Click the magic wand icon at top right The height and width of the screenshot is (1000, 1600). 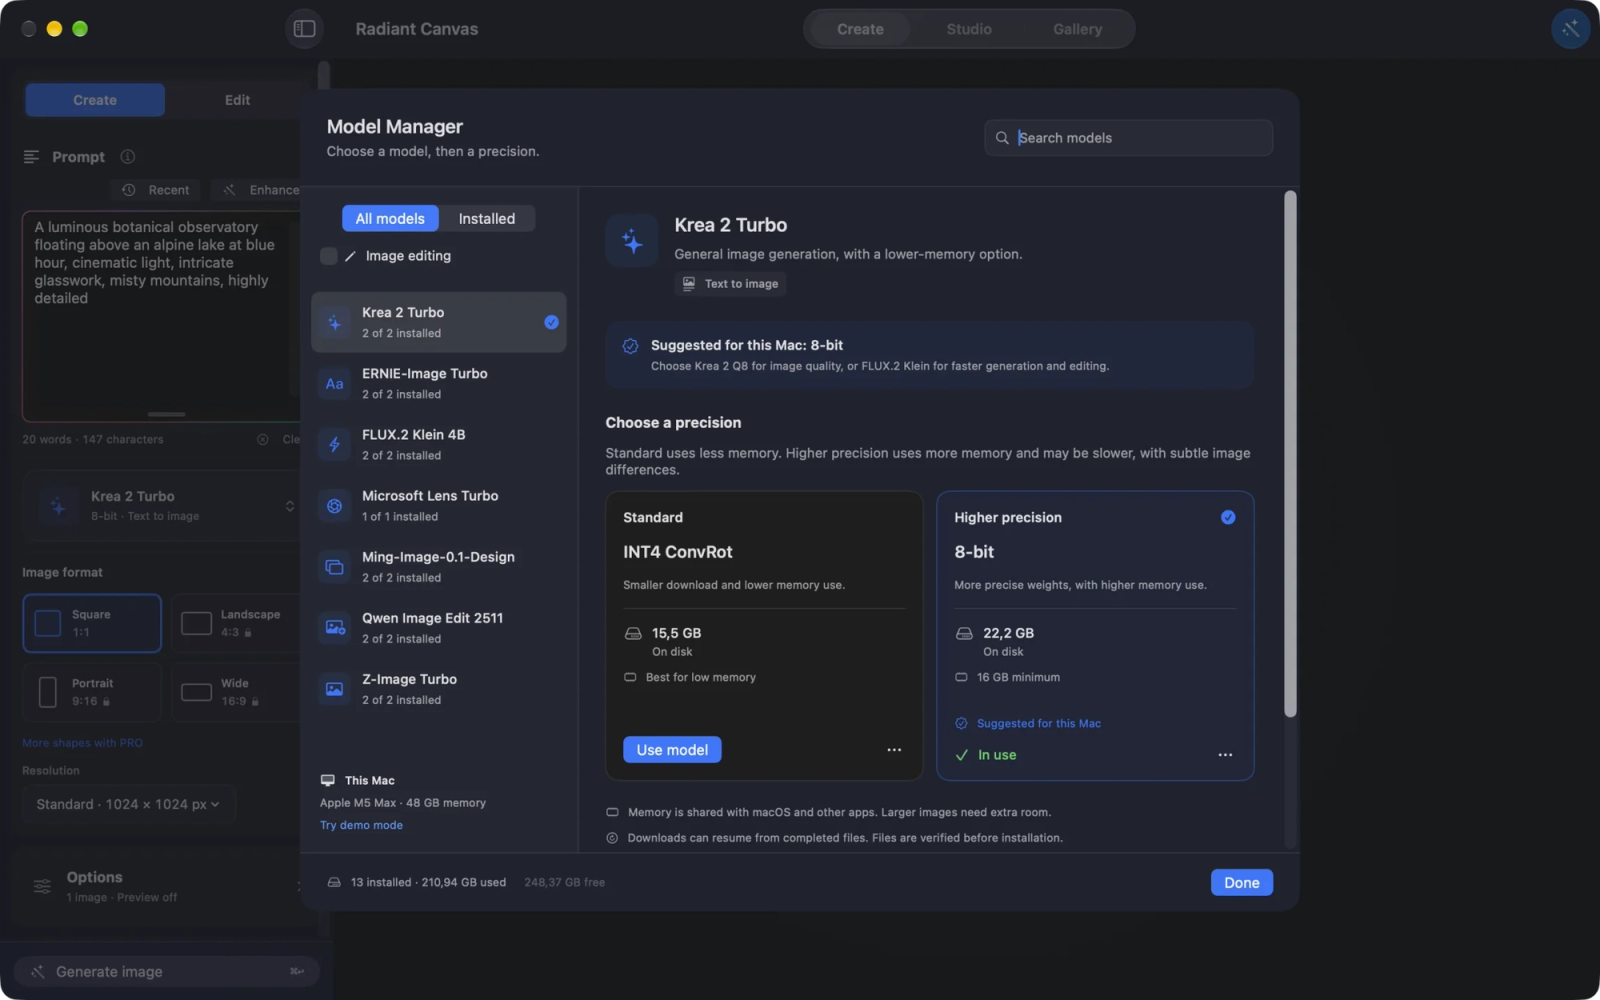coord(1570,29)
